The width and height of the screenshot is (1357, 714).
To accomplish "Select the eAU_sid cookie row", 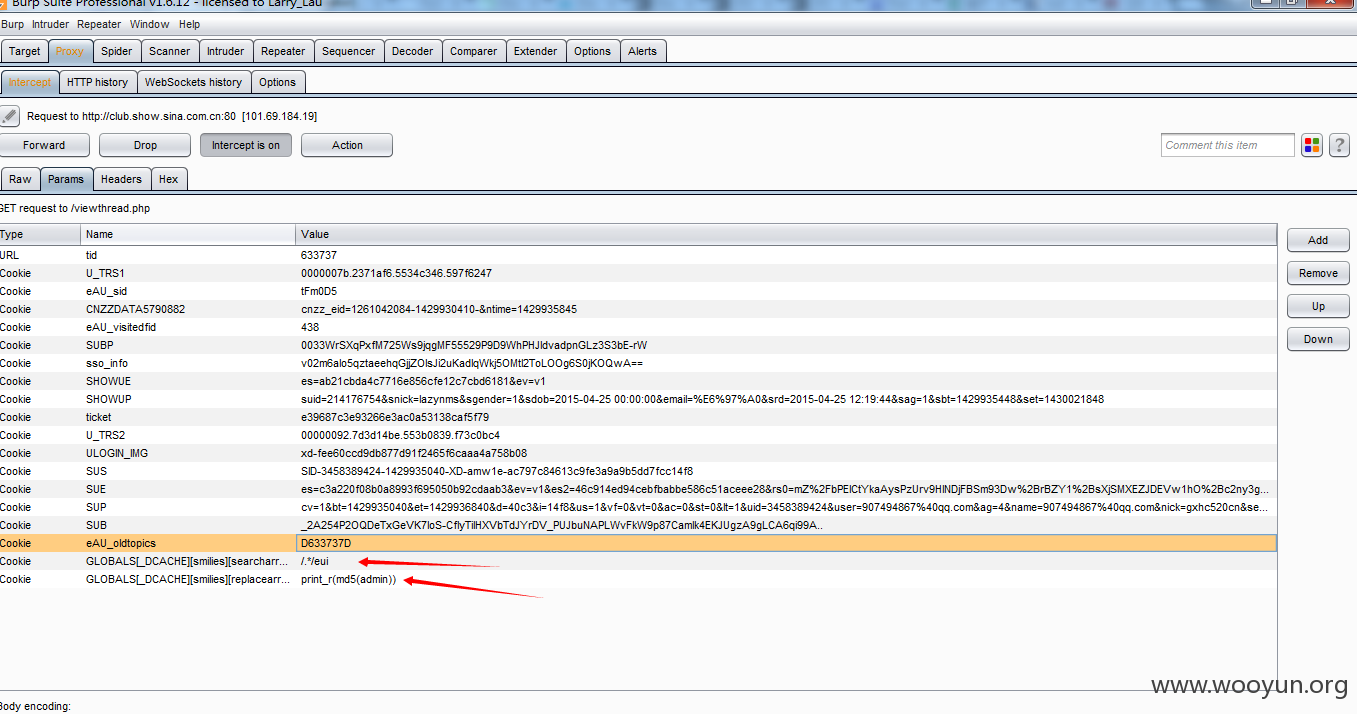I will (x=638, y=291).
